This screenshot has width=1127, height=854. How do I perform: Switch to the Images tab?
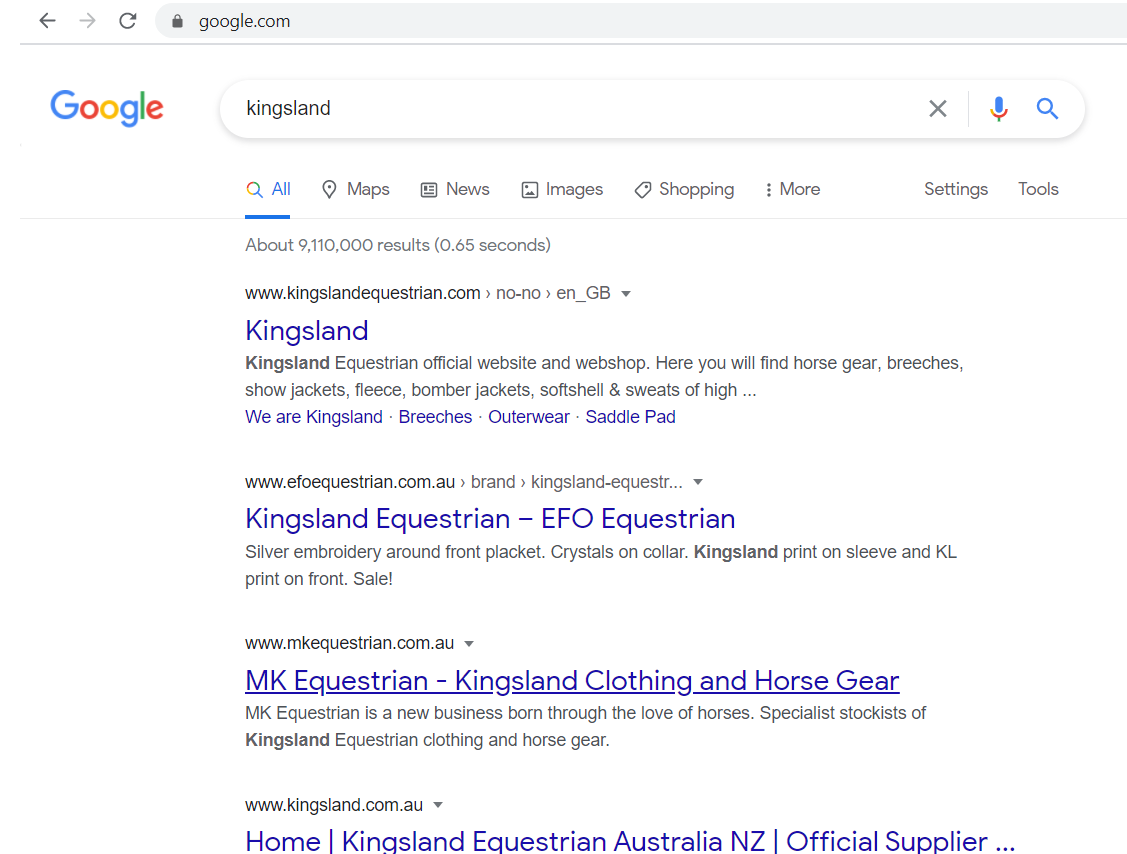click(562, 190)
